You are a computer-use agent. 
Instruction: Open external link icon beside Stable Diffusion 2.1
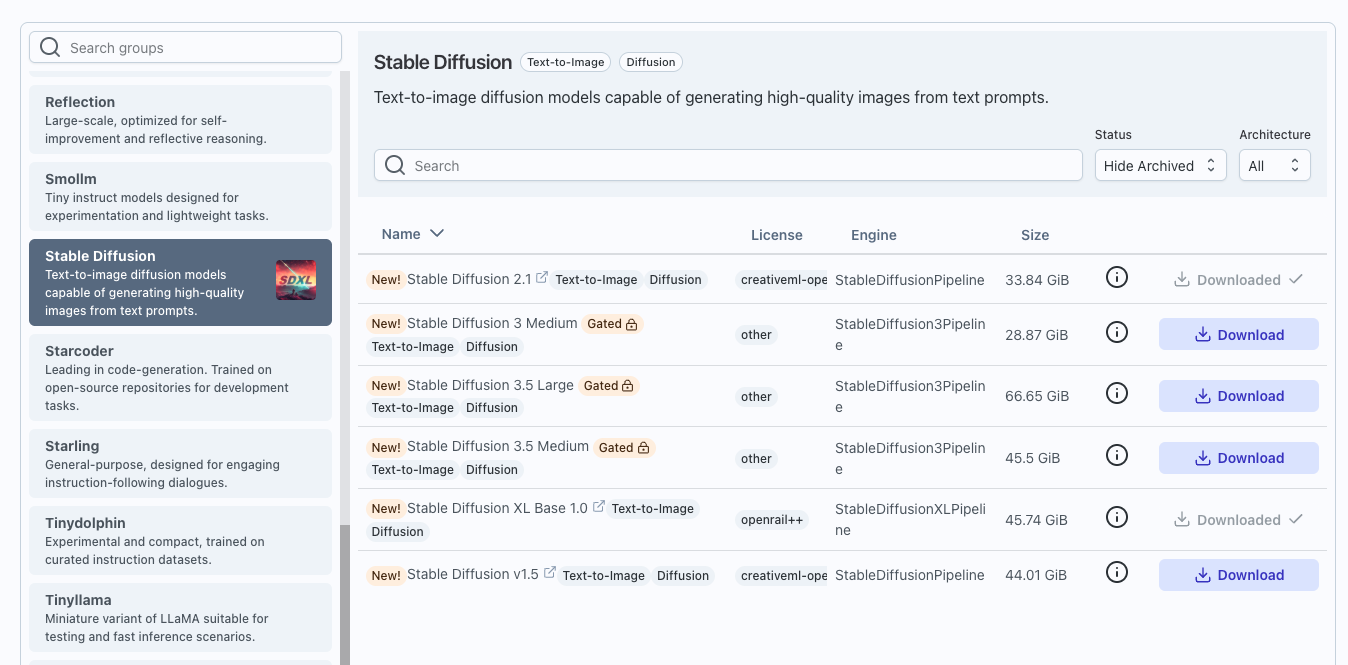click(x=542, y=278)
